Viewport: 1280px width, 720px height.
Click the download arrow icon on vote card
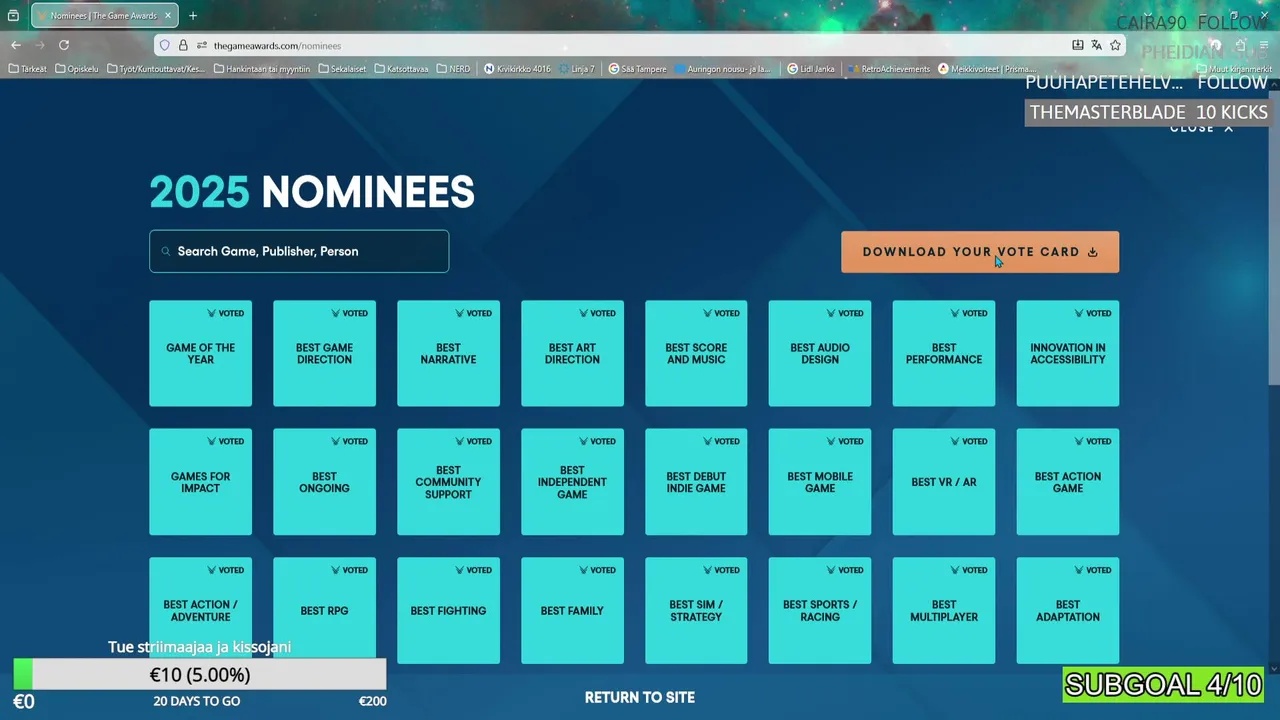click(1092, 252)
